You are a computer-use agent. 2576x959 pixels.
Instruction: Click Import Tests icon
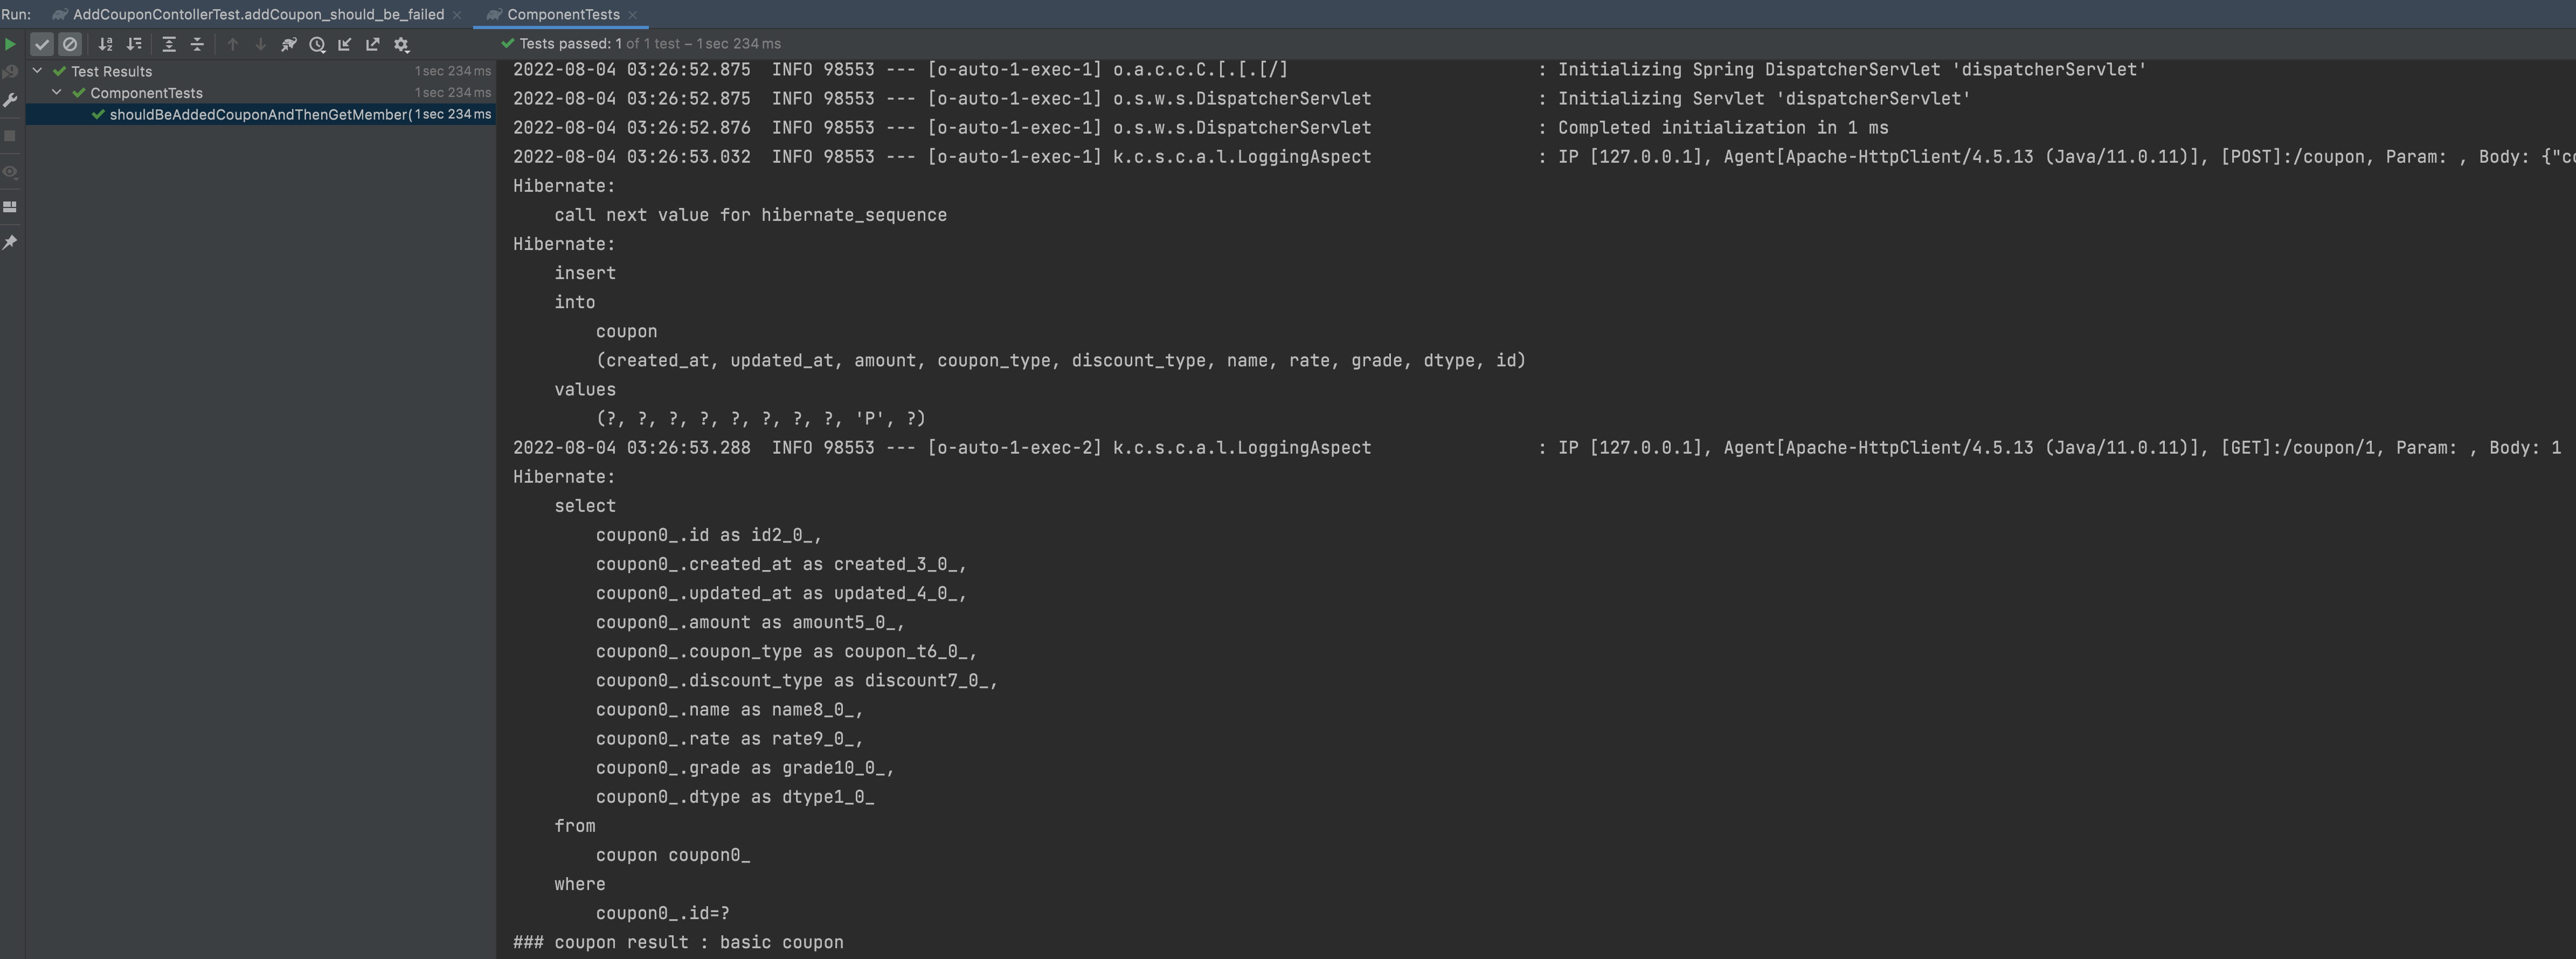click(x=345, y=44)
